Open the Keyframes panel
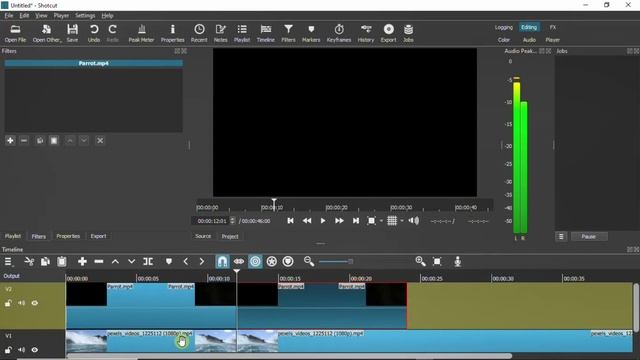The image size is (640, 360). tap(339, 33)
